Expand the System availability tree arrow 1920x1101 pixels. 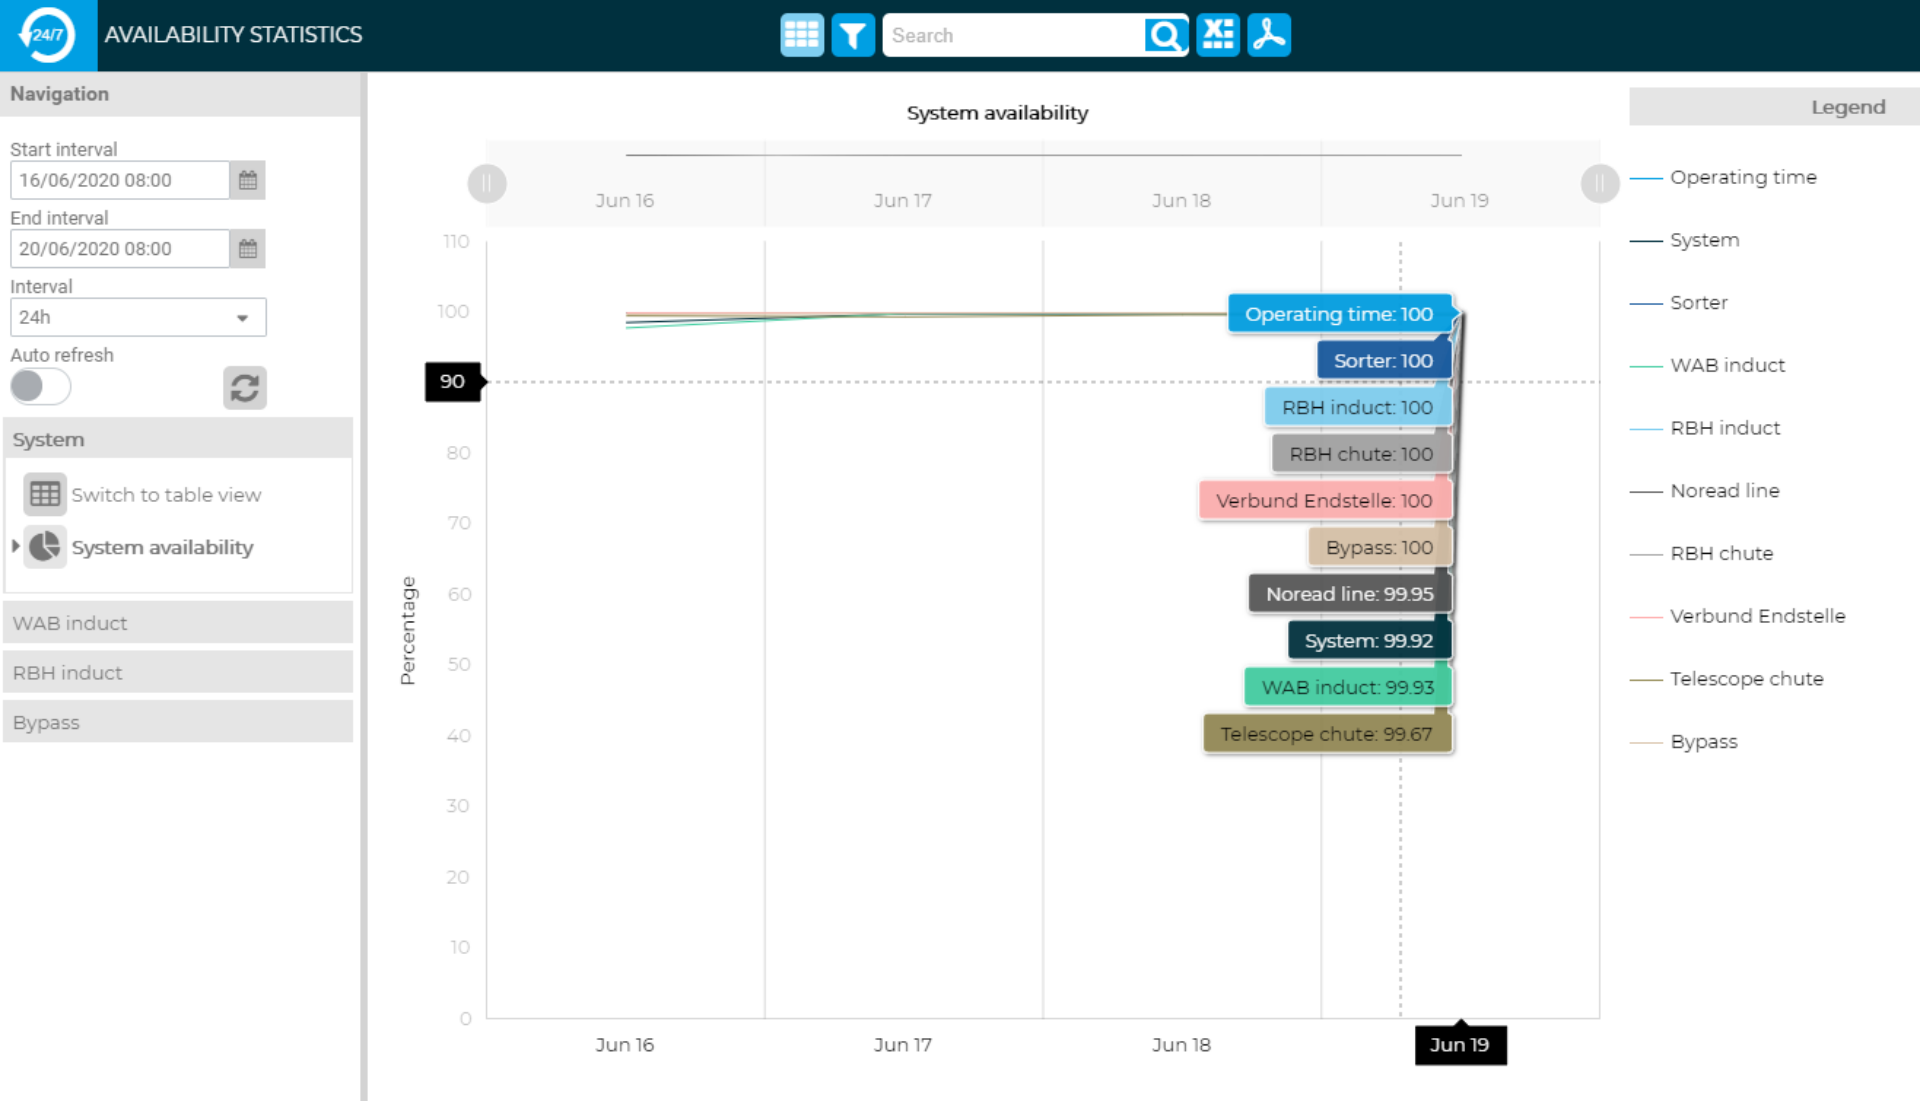click(x=16, y=546)
